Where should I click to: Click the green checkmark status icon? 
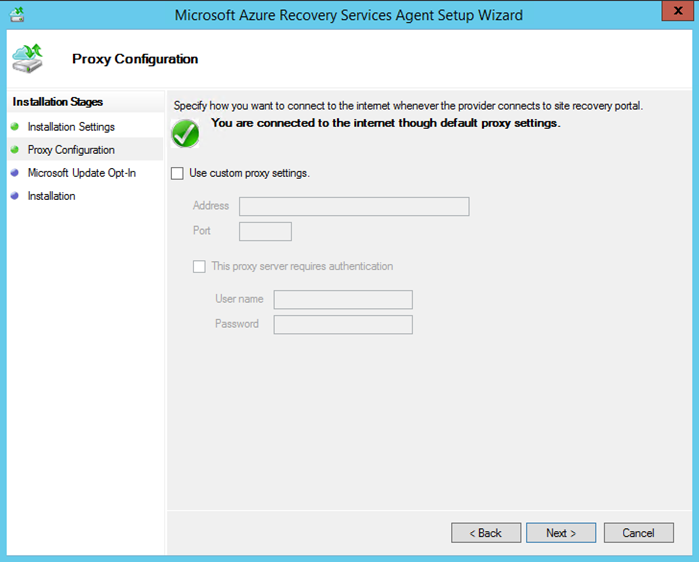[185, 134]
